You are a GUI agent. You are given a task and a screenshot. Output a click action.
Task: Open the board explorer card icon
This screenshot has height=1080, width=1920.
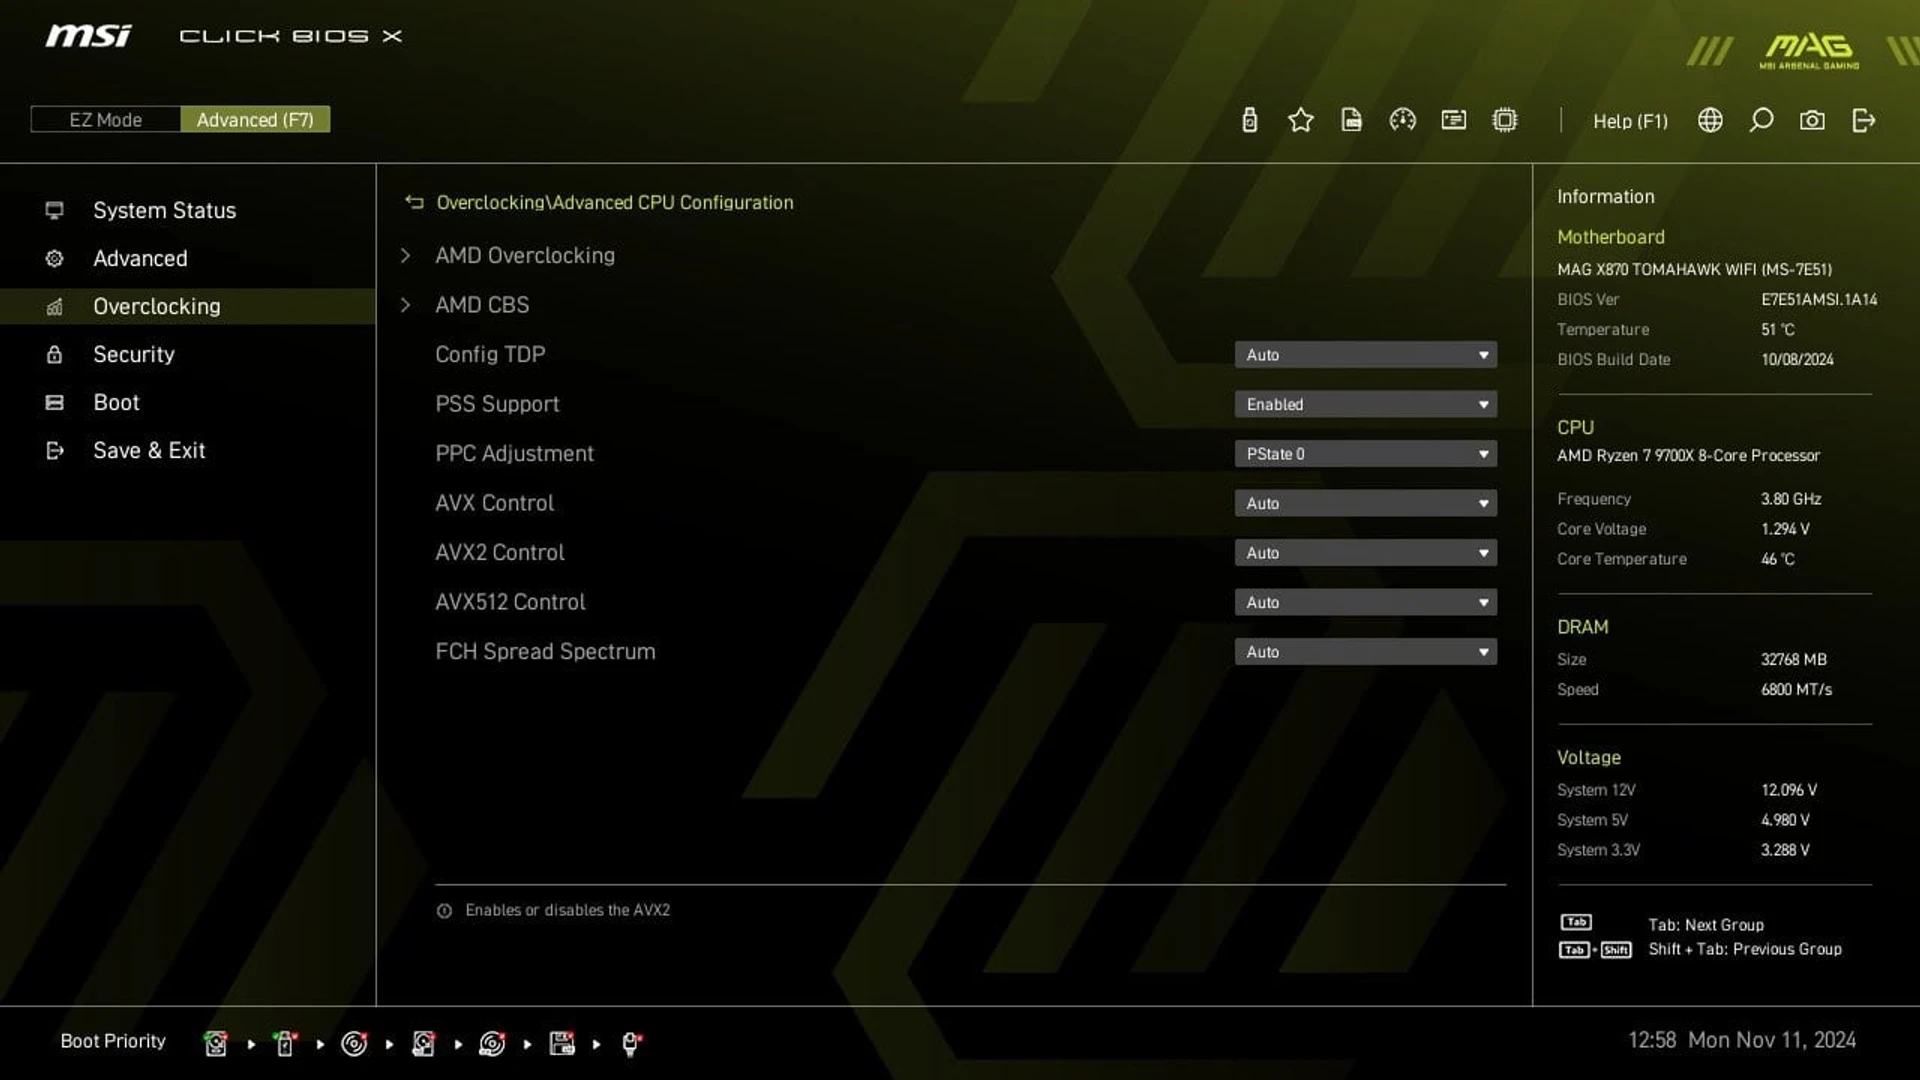coord(1453,120)
